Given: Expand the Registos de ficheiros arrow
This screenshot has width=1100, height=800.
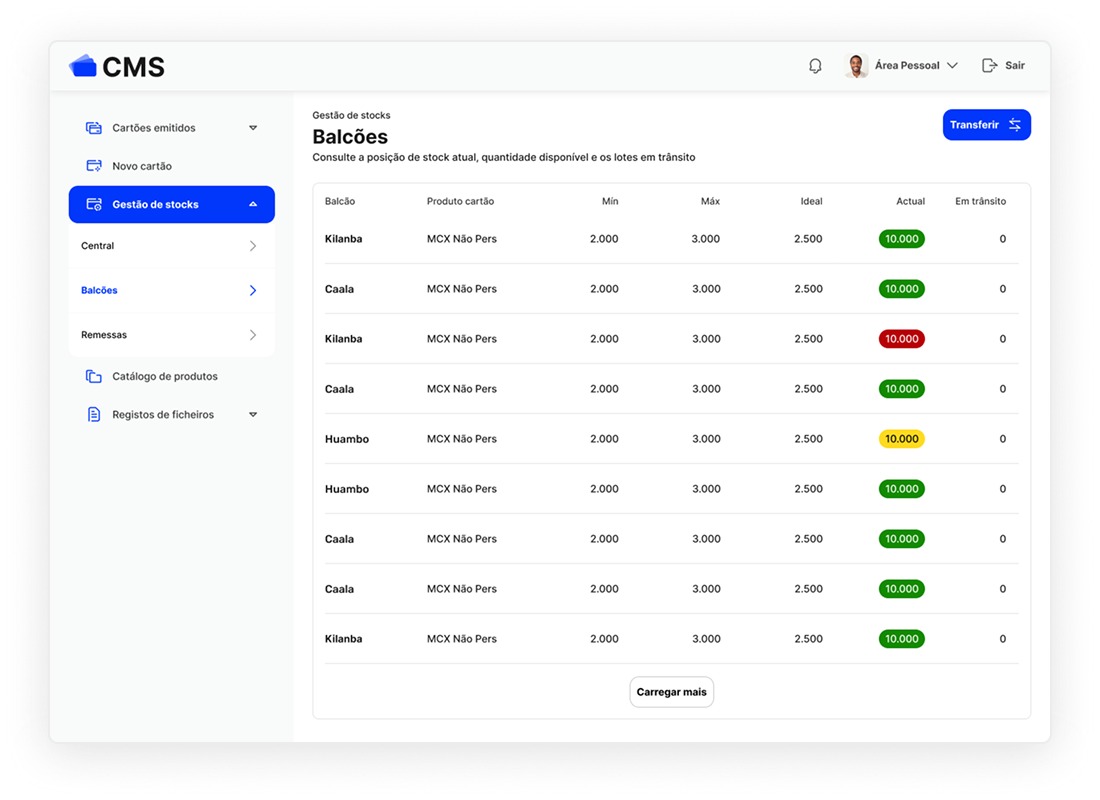Looking at the screenshot, I should click(253, 415).
